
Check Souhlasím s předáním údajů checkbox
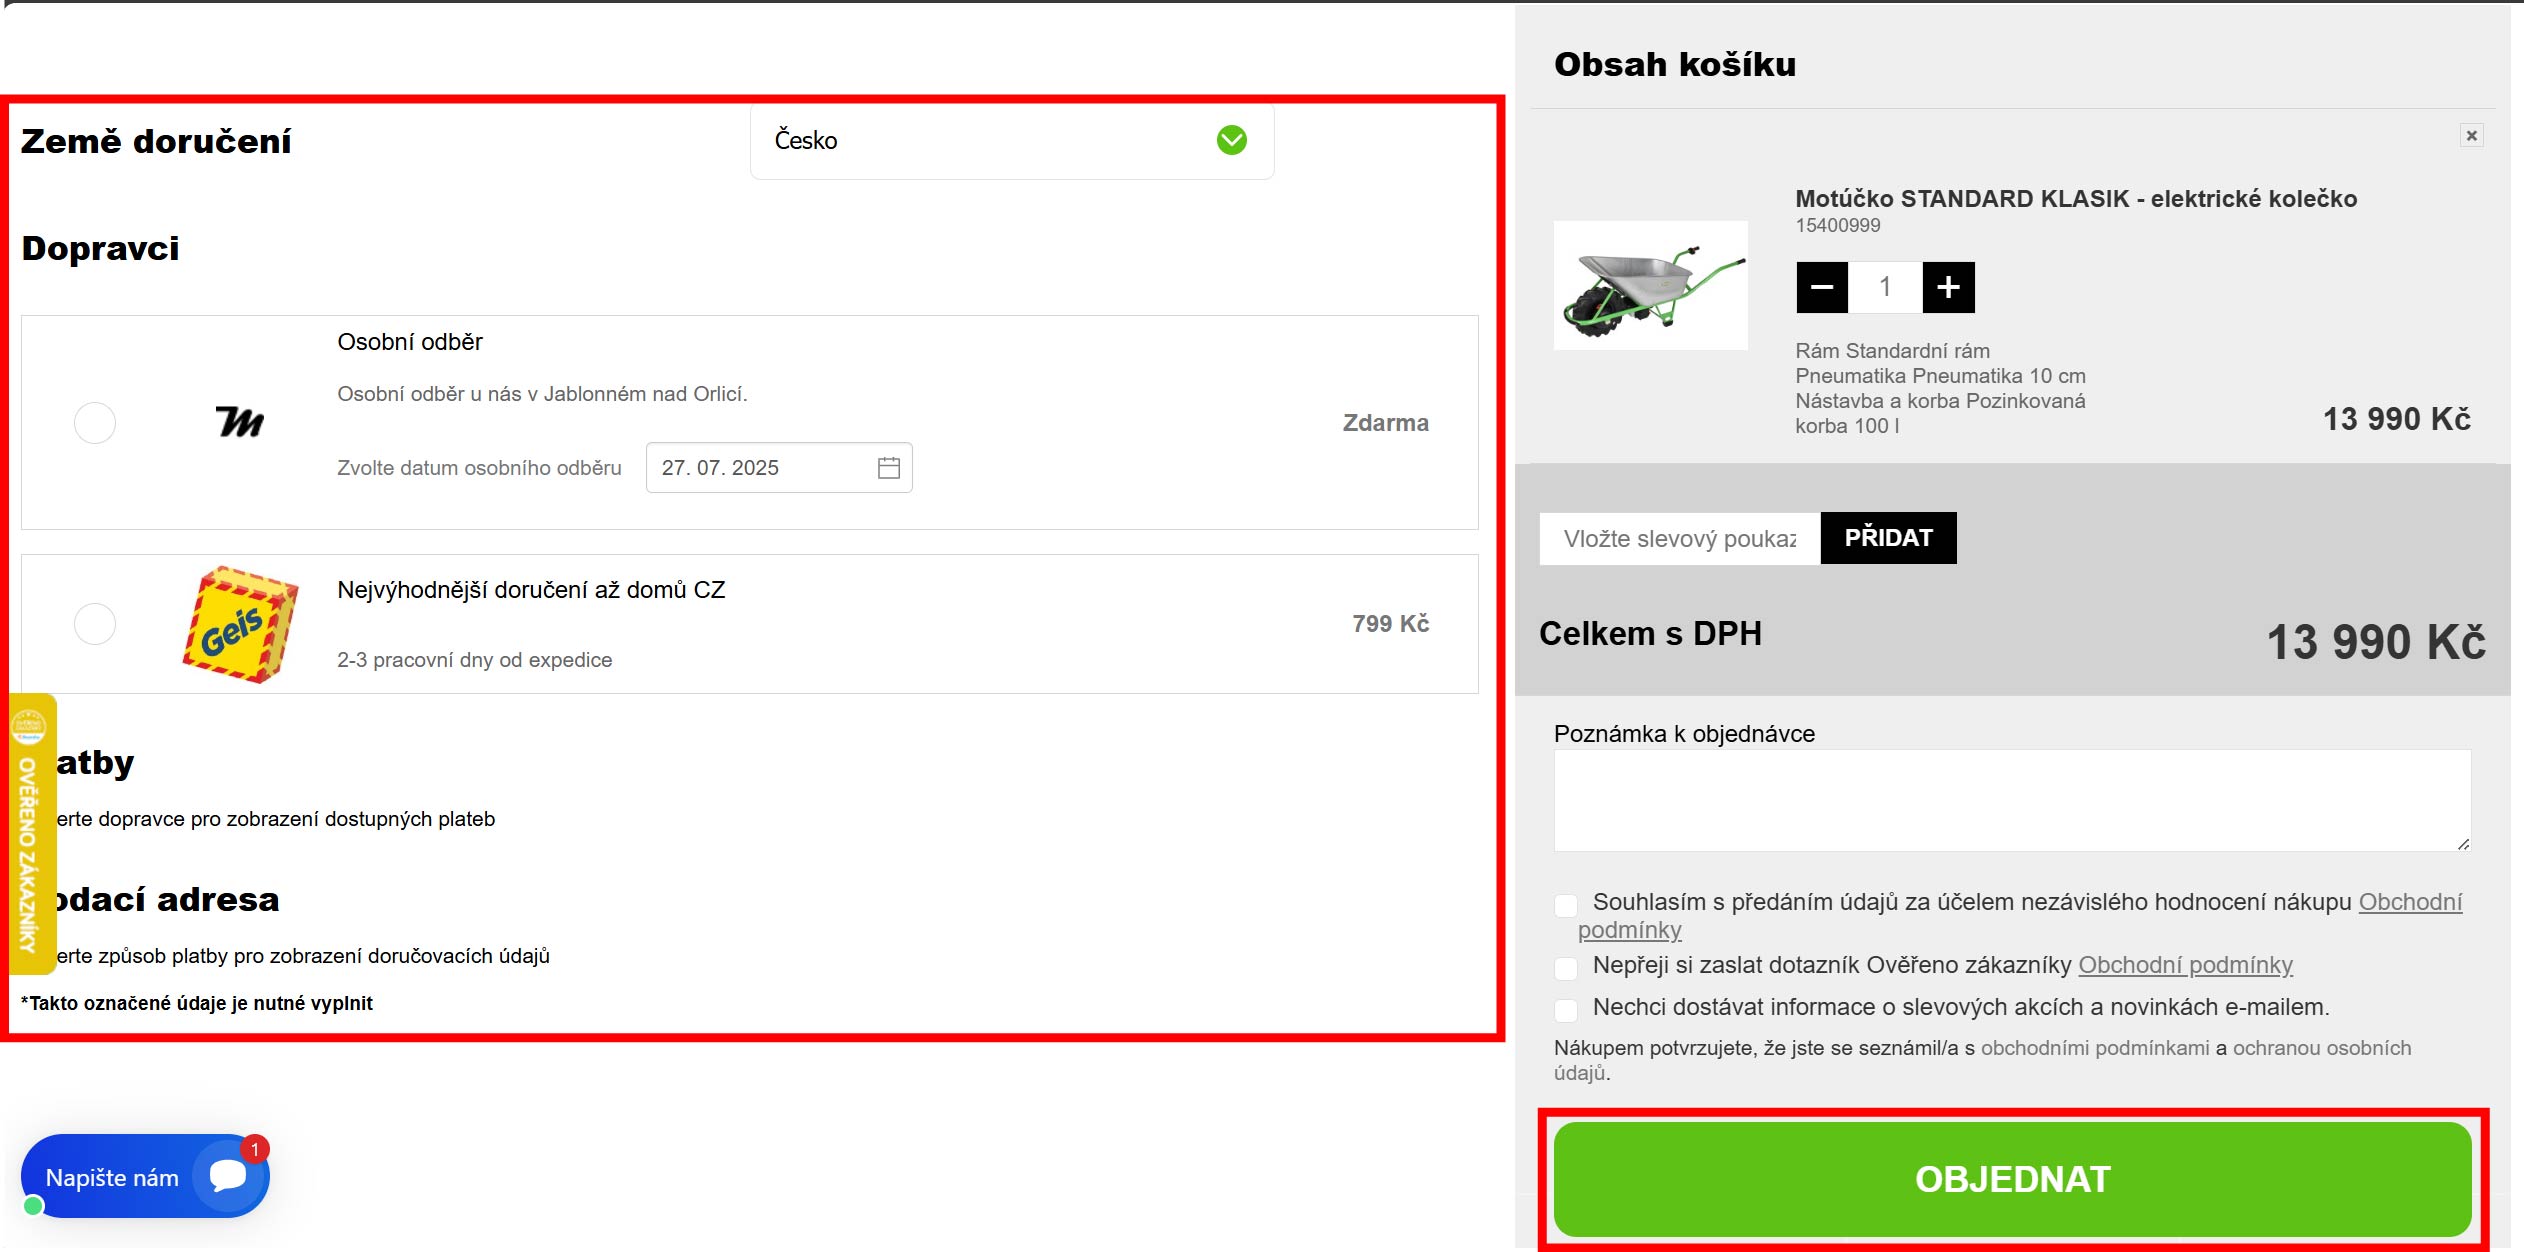pos(1566,905)
